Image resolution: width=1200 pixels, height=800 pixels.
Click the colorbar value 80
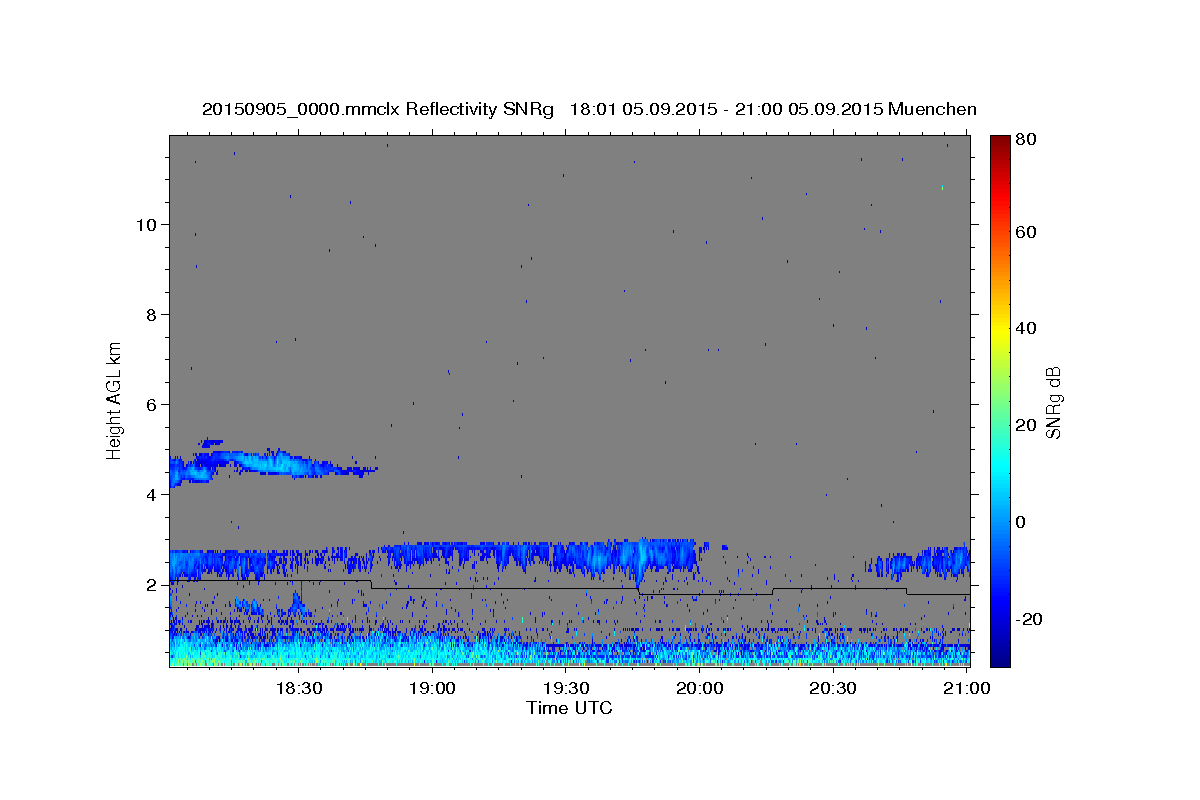coord(1026,140)
